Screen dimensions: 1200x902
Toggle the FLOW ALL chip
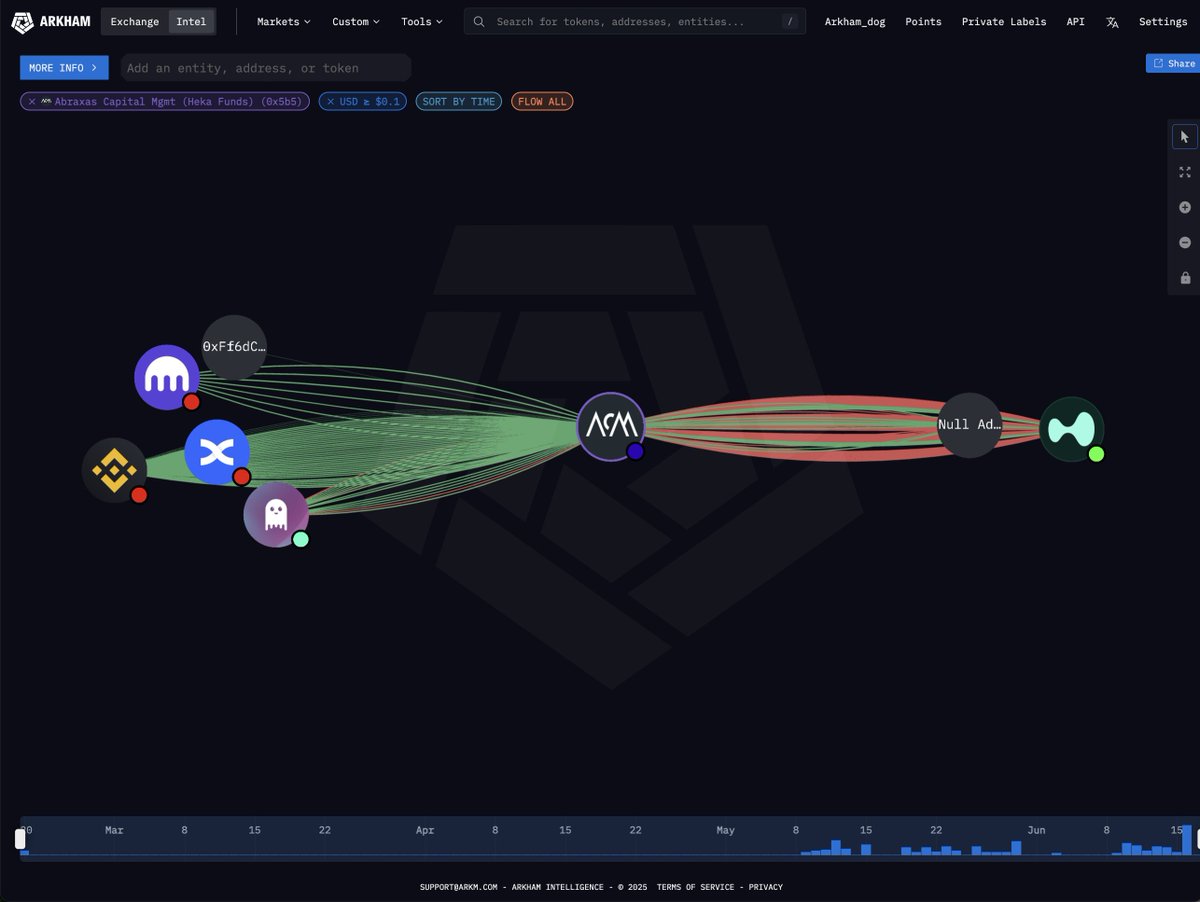pos(542,101)
